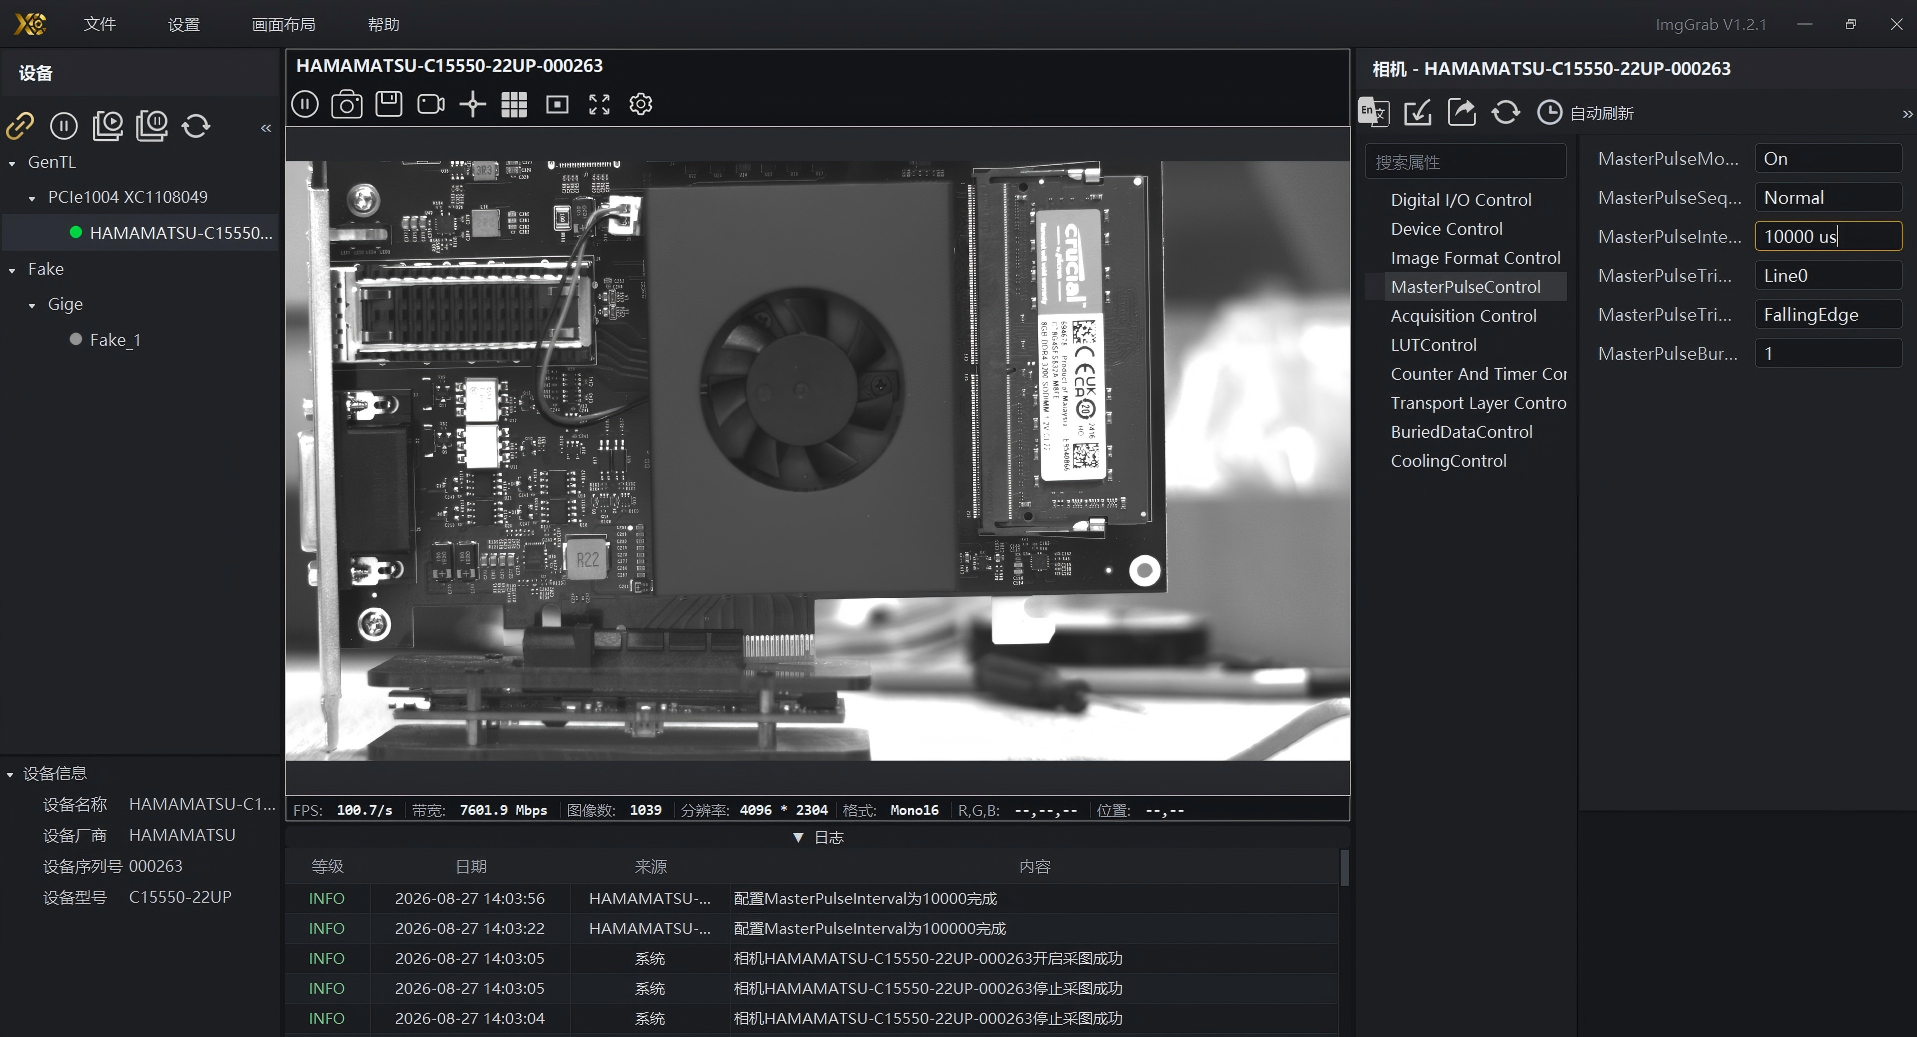Select log entry at 14:03:56
The image size is (1917, 1037).
tap(812, 899)
